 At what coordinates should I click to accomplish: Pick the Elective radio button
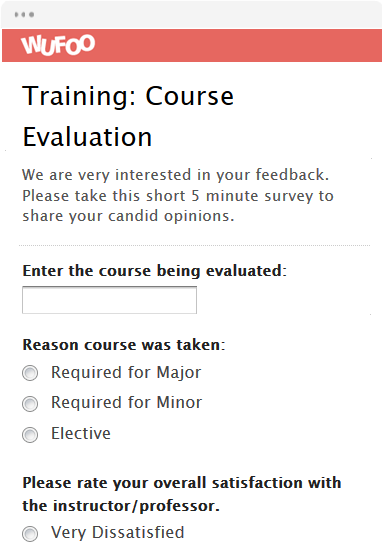[30, 435]
